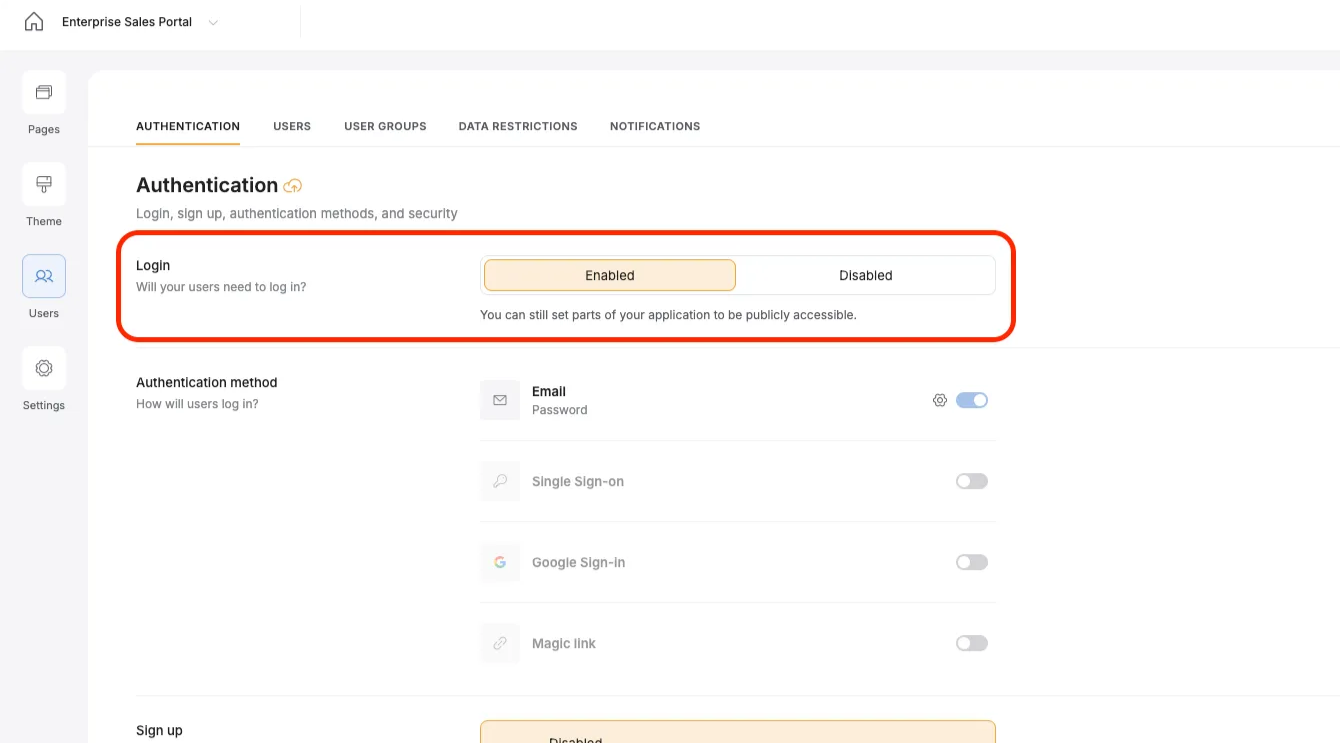Screen dimensions: 1340x743
Task: Toggle off Email Password authentication
Action: click(x=971, y=399)
